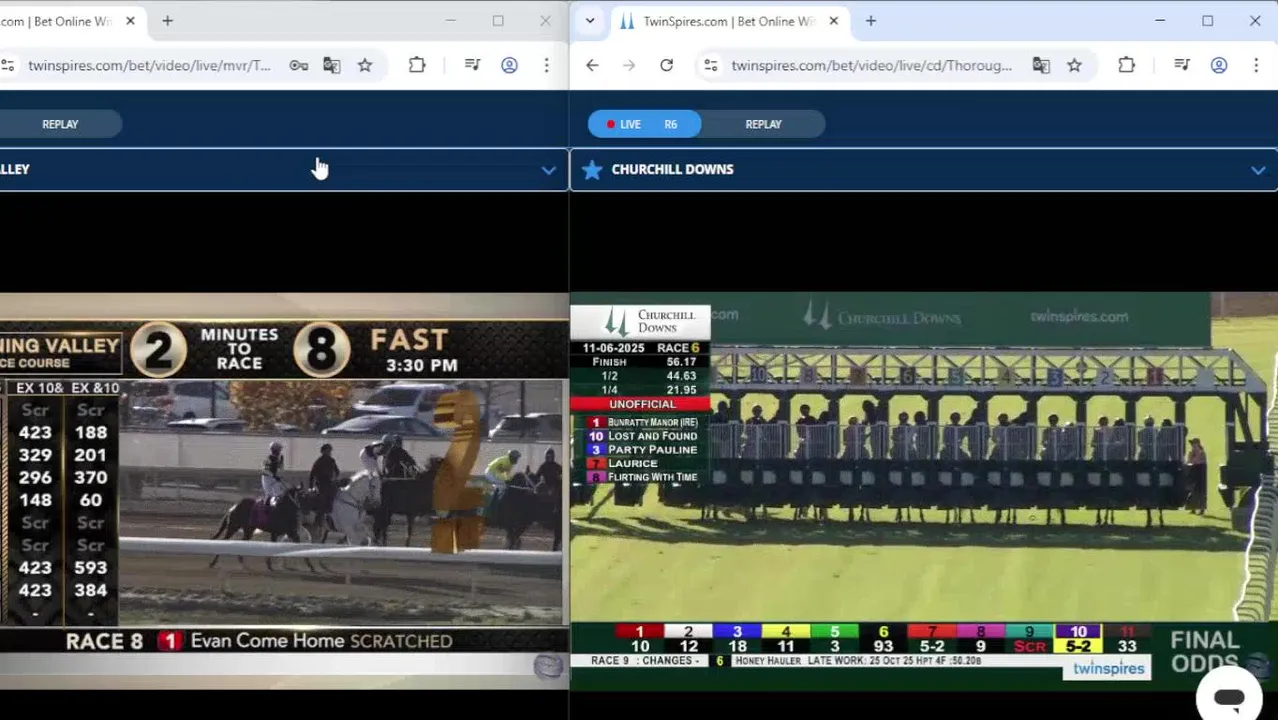This screenshot has width=1278, height=720.
Task: Open profile avatar in left window toolbar
Action: click(x=509, y=66)
